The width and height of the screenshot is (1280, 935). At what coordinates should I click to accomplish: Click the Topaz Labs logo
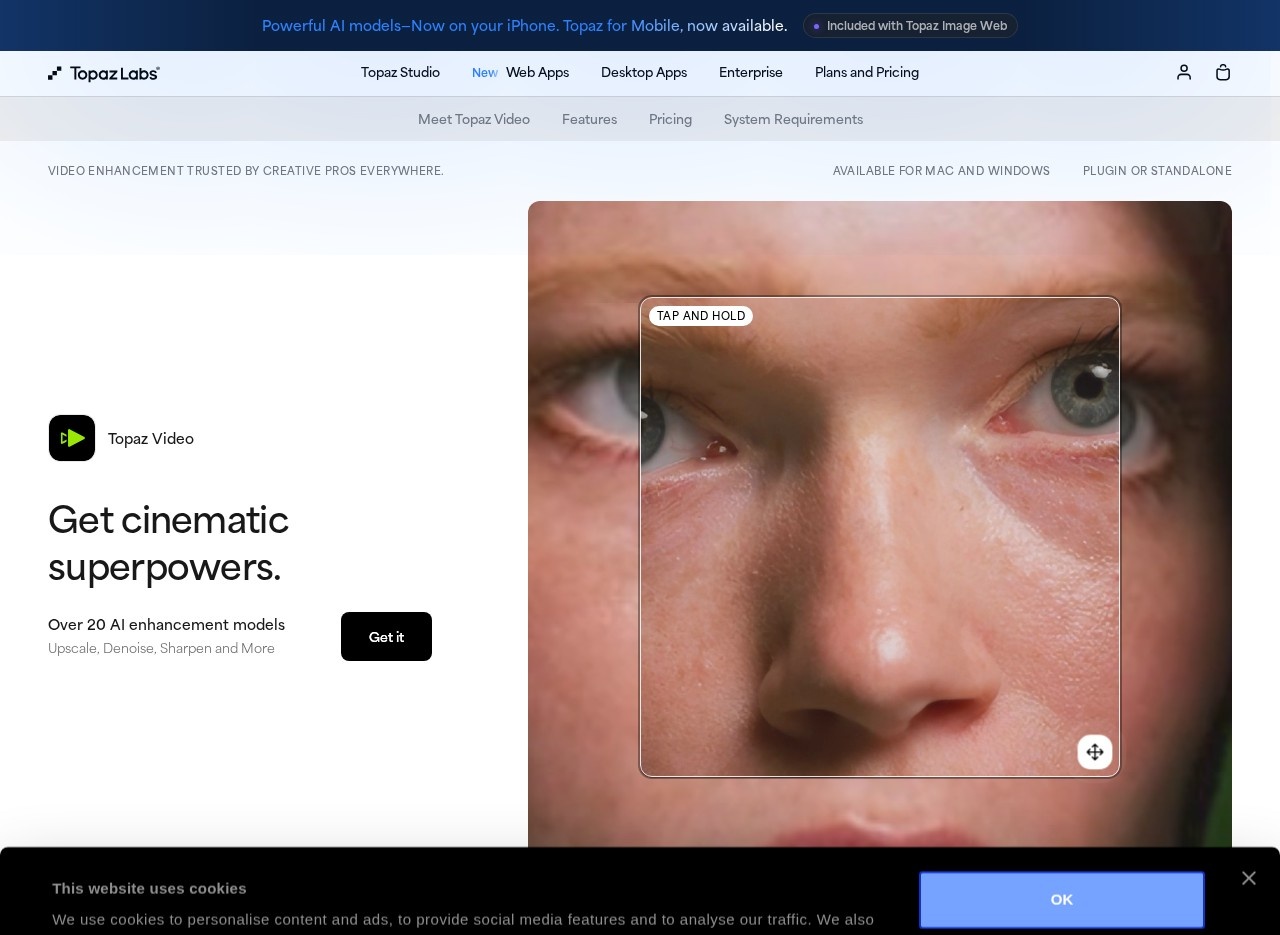tap(104, 73)
